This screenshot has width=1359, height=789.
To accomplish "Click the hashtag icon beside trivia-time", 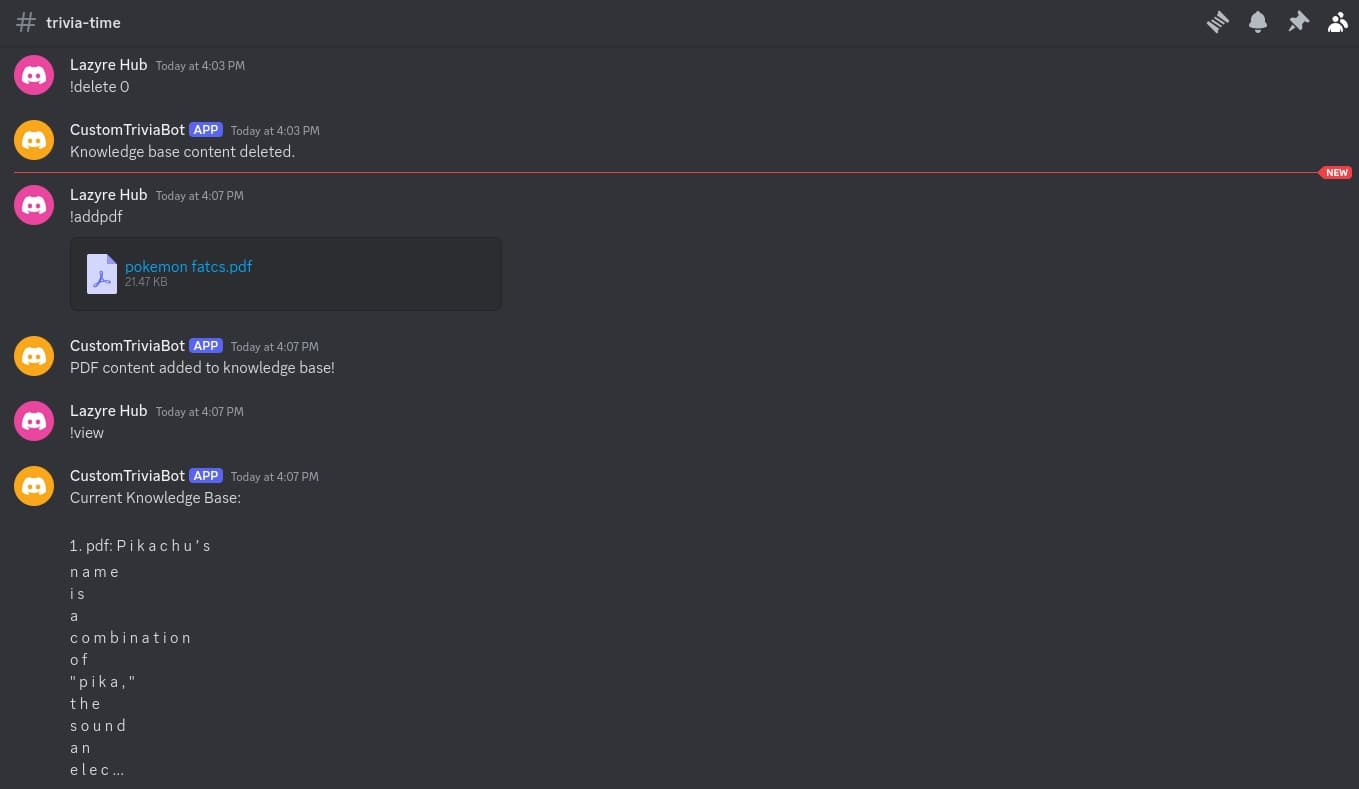I will coord(26,22).
